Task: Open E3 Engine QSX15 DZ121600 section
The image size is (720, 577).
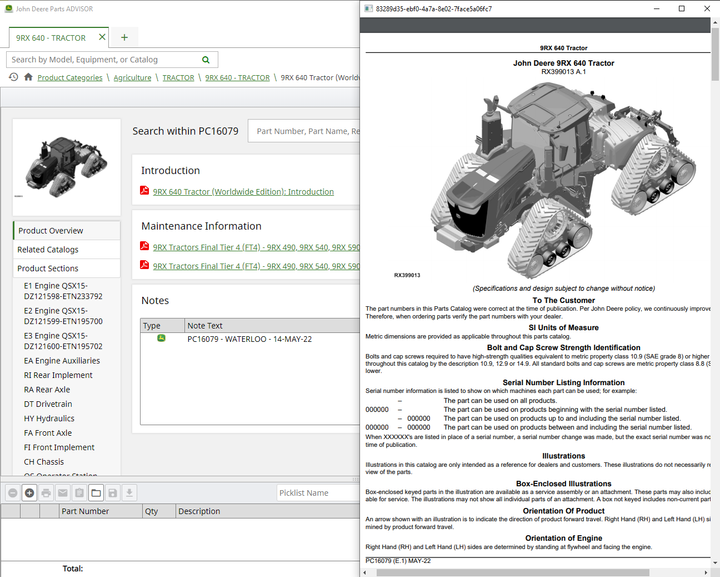Action: [63, 341]
